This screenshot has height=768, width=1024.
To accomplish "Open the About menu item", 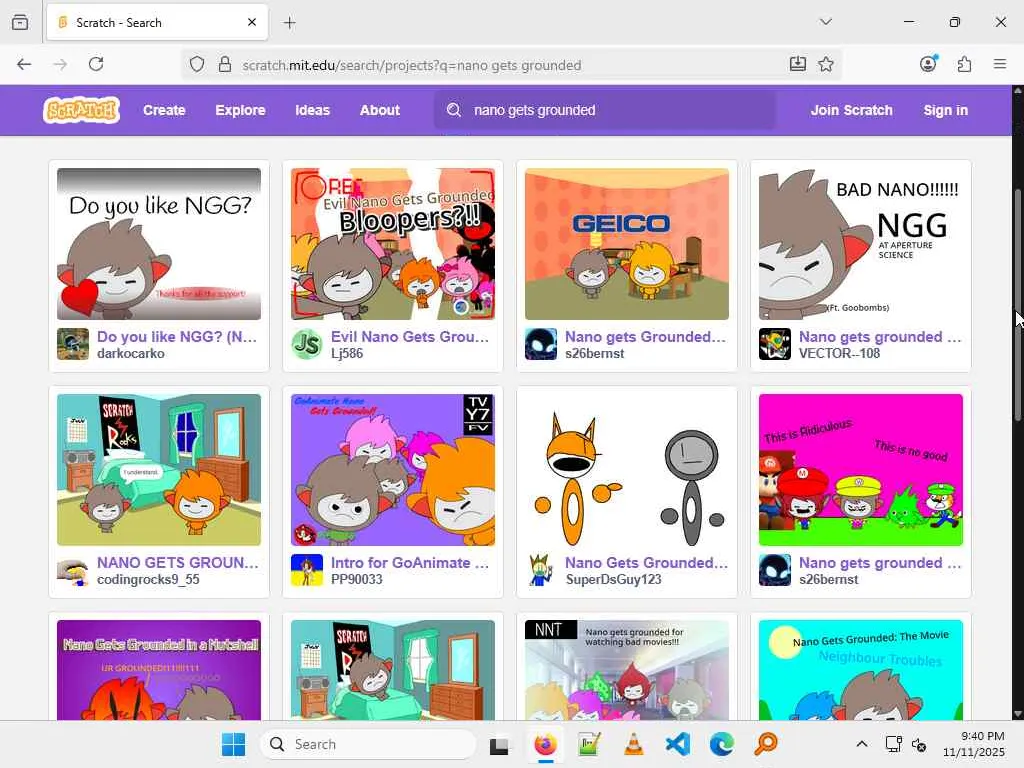I will (379, 110).
